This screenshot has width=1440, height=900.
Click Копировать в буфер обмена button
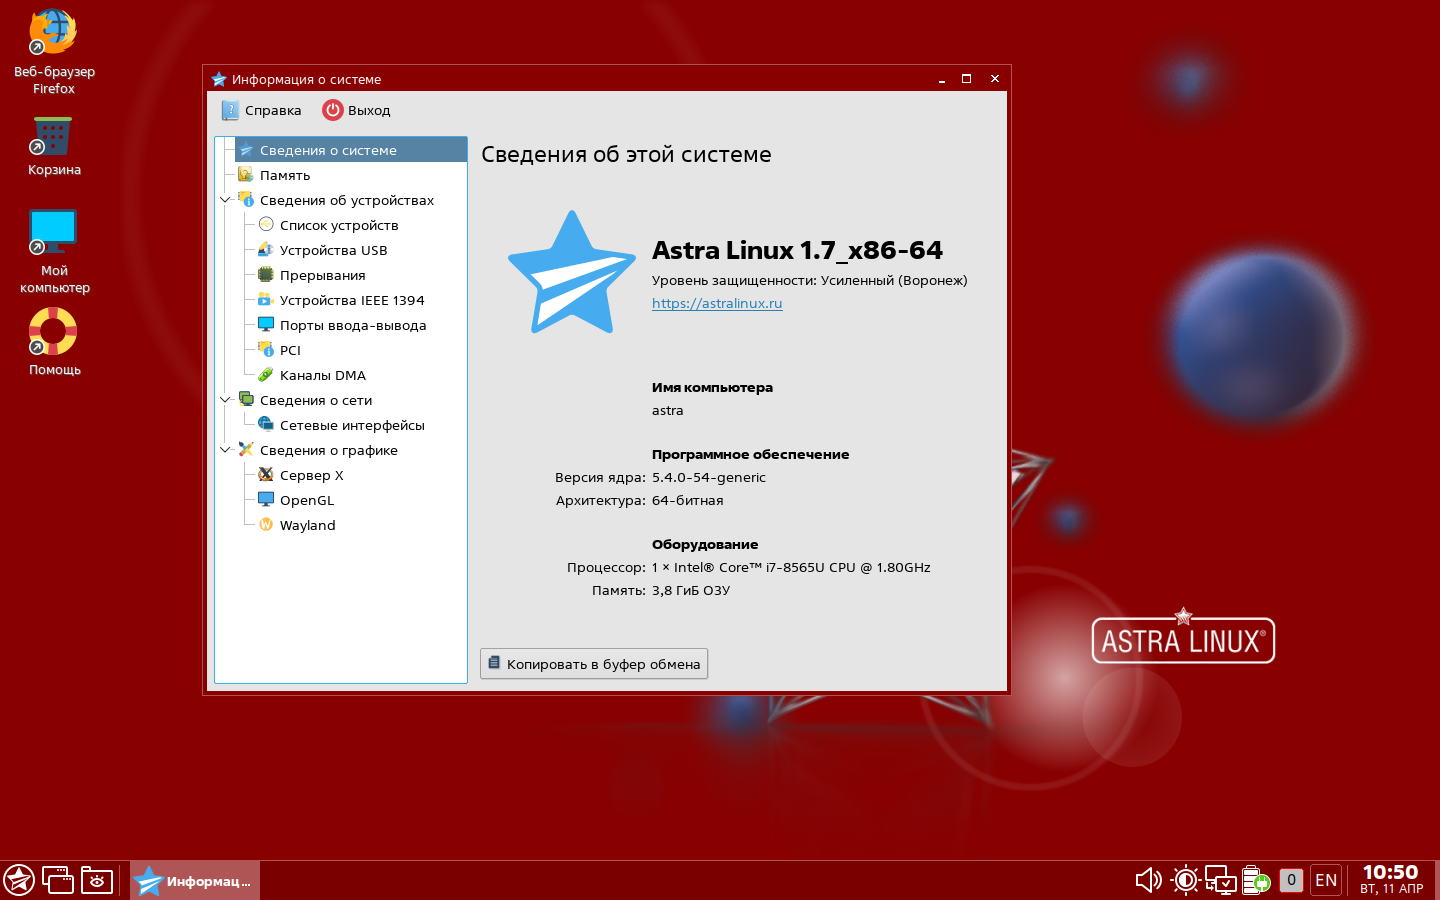click(x=594, y=664)
